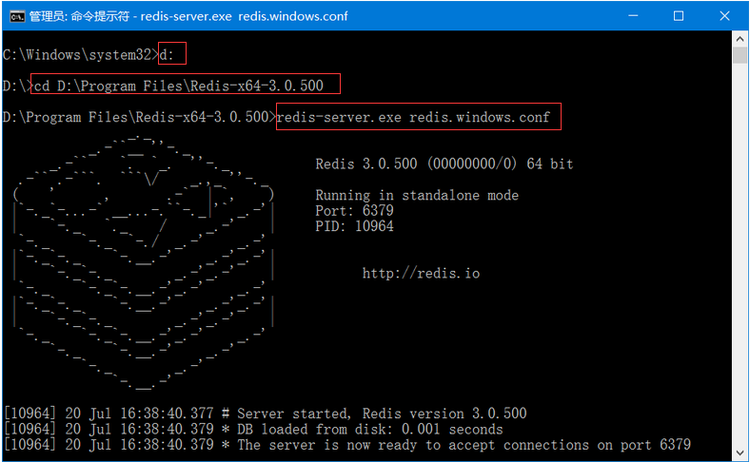750x462 pixels.
Task: Click 'redis-server.exe redis.windows.conf' command text
Action: (414, 117)
